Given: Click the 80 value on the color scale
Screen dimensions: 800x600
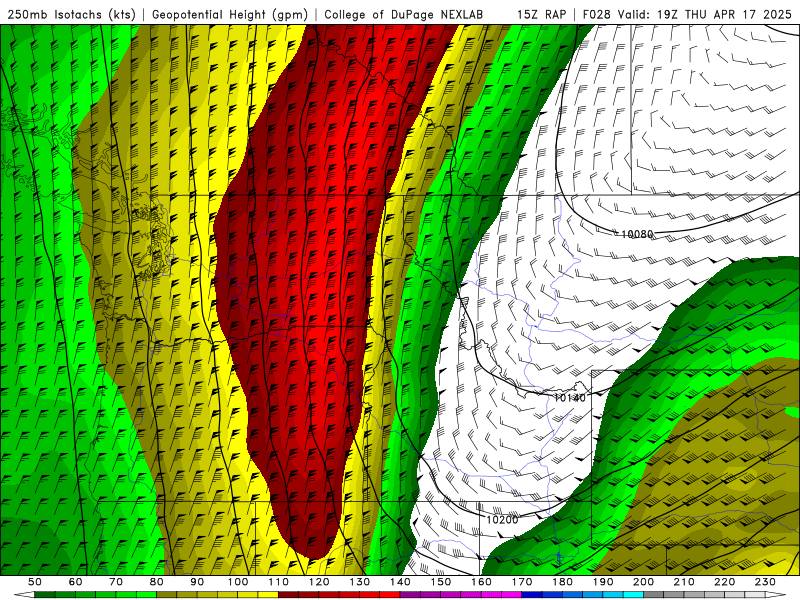Looking at the screenshot, I should (x=156, y=582).
